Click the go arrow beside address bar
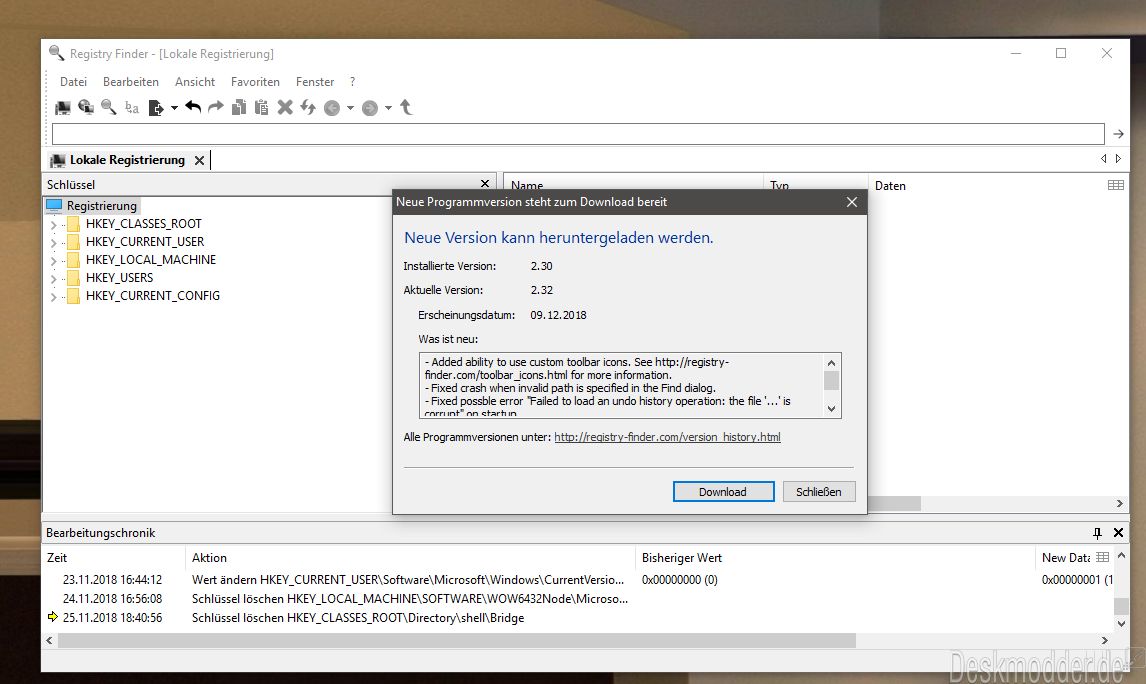This screenshot has height=684, width=1146. coord(1118,134)
